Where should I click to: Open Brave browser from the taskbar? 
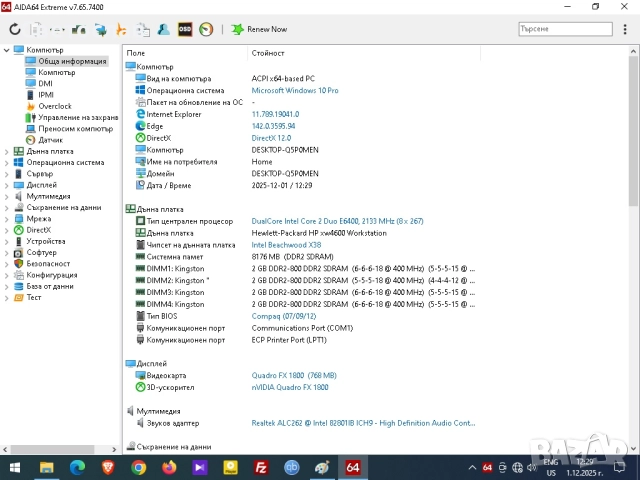coord(108,467)
